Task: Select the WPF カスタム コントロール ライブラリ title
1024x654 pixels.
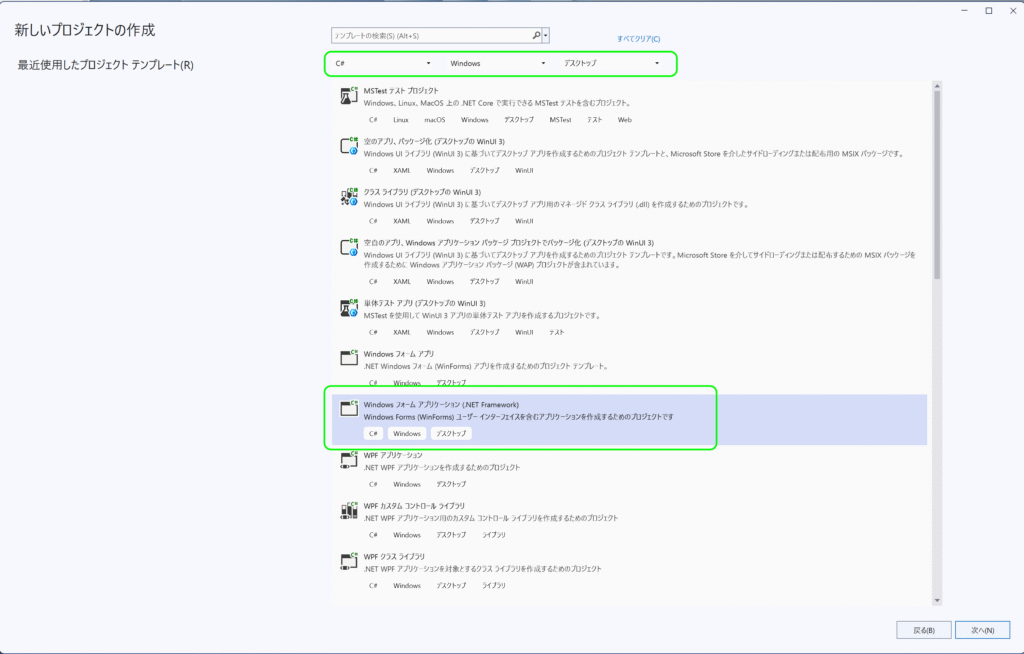Action: point(414,506)
